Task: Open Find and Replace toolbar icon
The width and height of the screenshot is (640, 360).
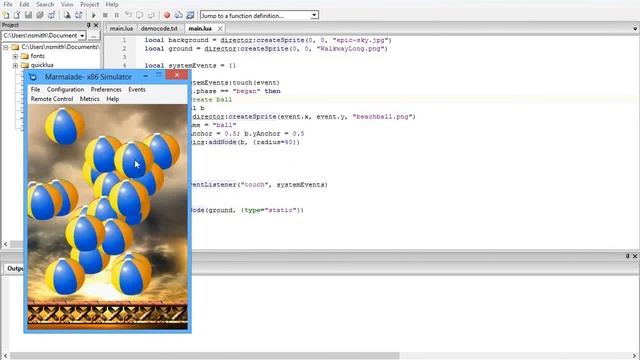Action: [x=78, y=16]
